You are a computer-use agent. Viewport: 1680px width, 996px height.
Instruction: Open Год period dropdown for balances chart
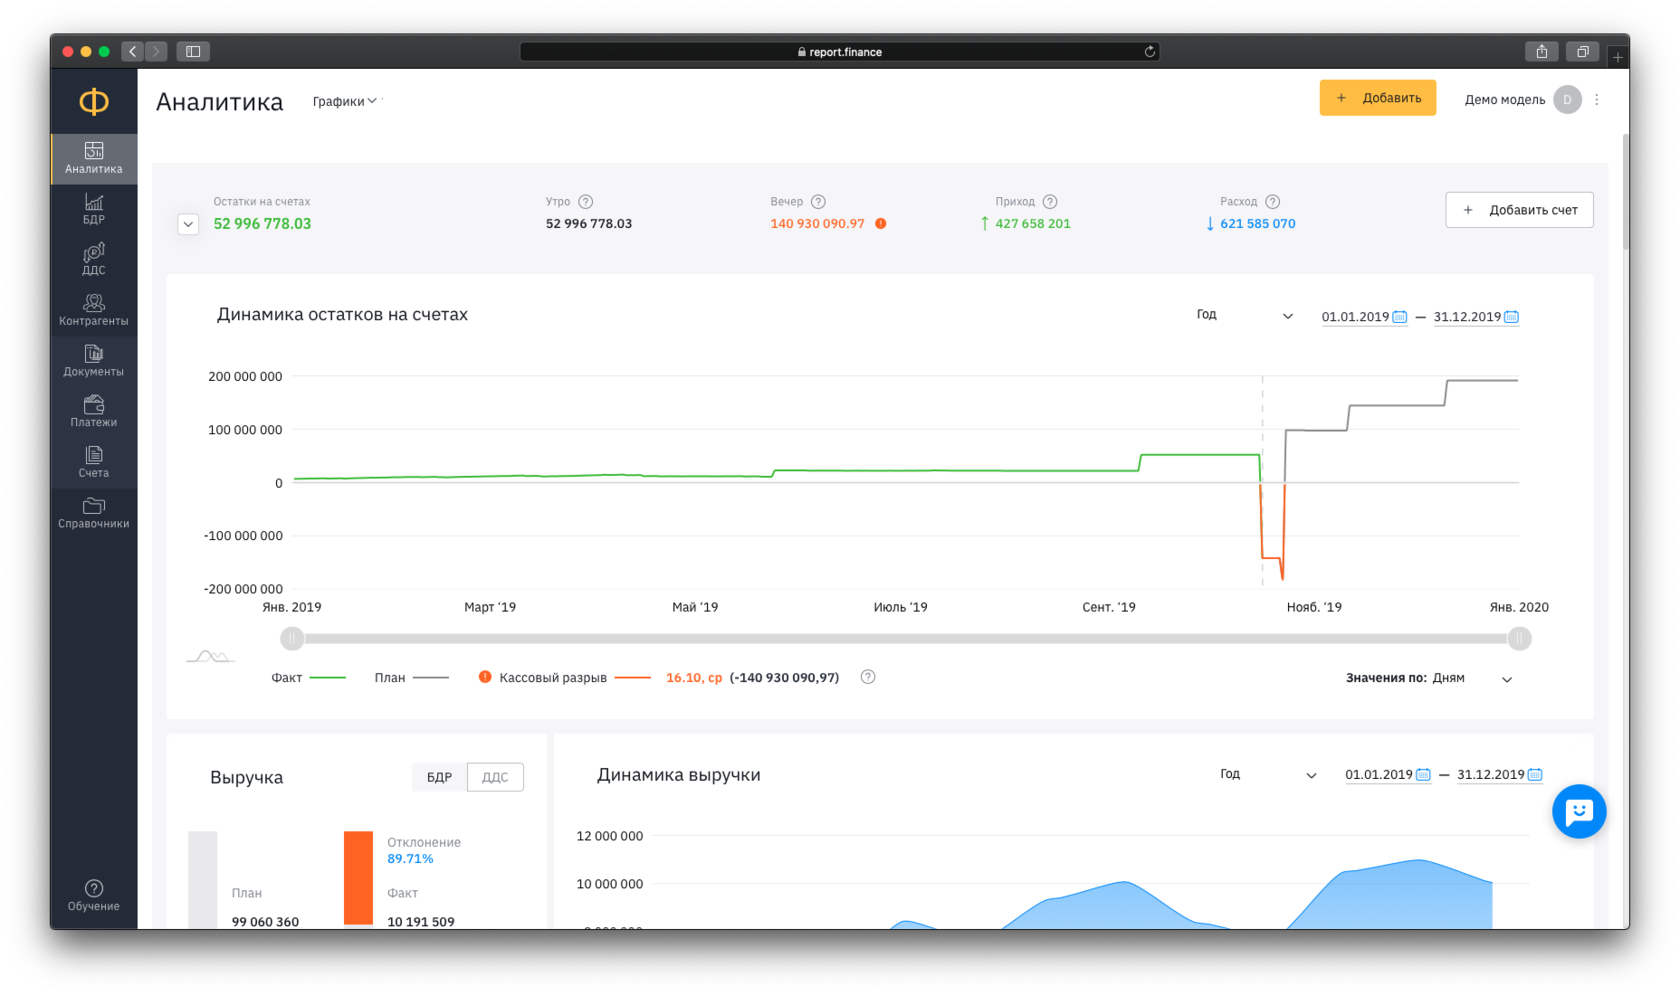1244,315
